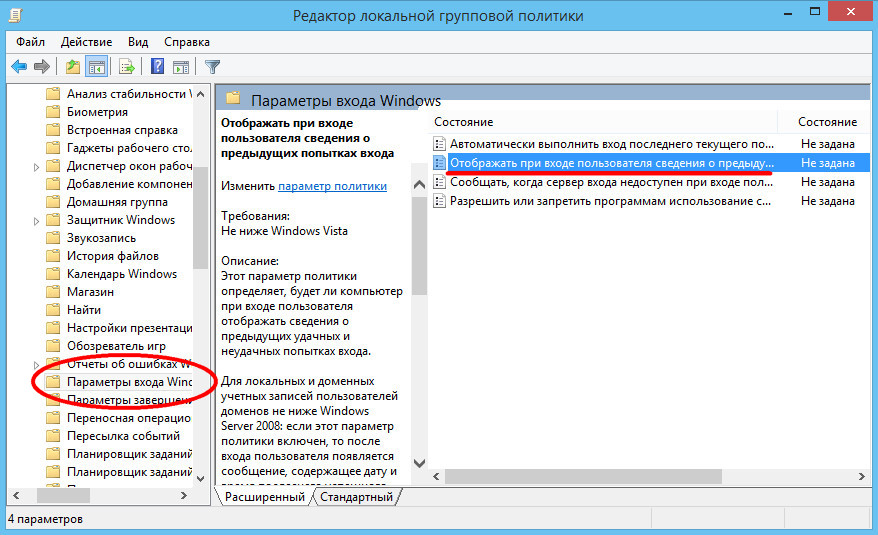
Task: Select the Переносная операционная tree folder
Action: [129, 418]
